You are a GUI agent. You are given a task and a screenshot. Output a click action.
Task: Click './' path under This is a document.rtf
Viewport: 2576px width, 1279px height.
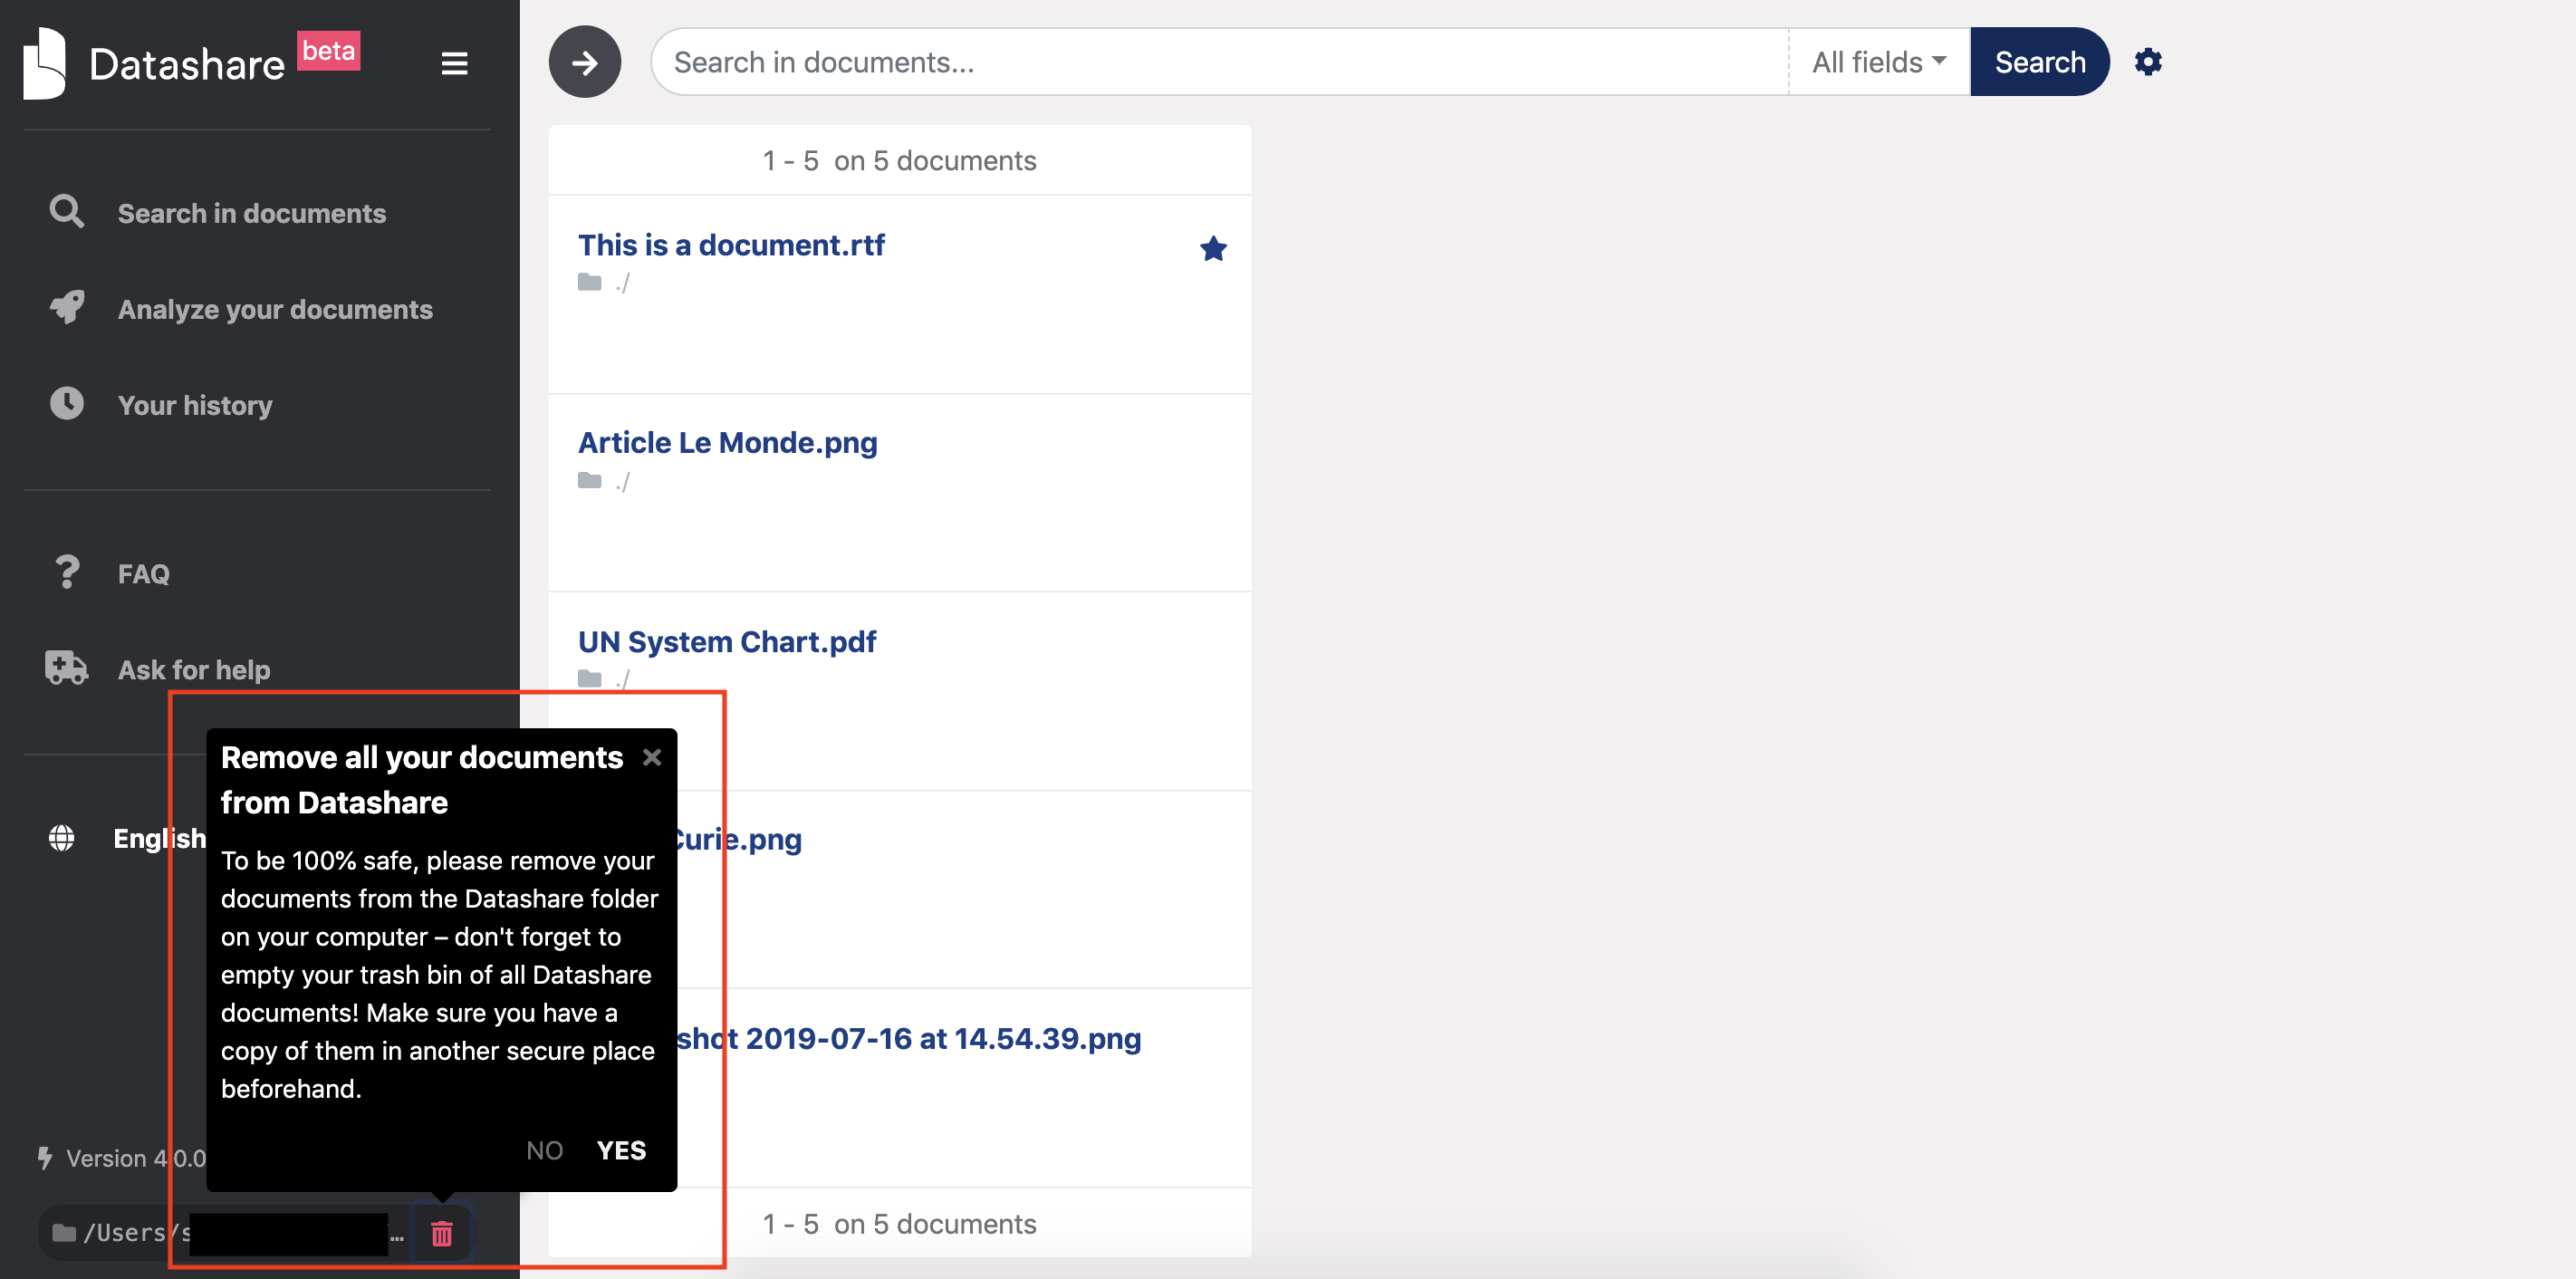point(622,283)
